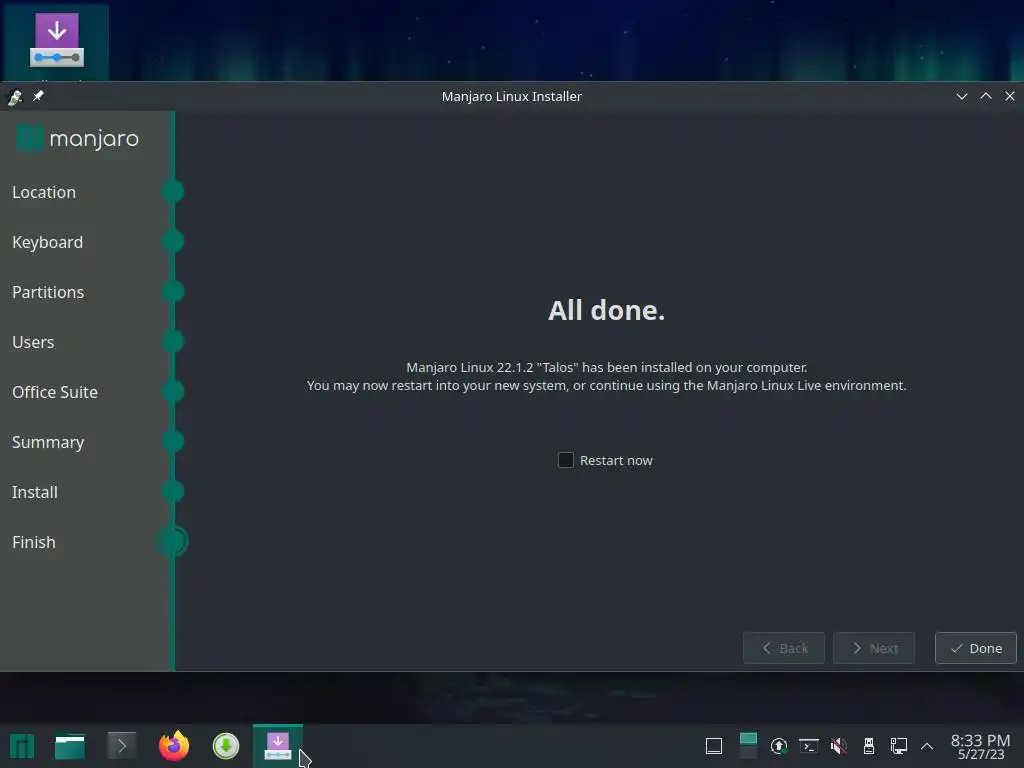Viewport: 1024px width, 768px height.
Task: Click the clock showing 8:33 PM
Action: (x=980, y=746)
